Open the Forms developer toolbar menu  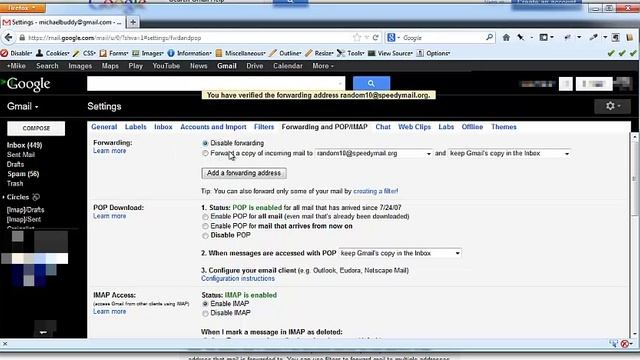(x=114, y=53)
